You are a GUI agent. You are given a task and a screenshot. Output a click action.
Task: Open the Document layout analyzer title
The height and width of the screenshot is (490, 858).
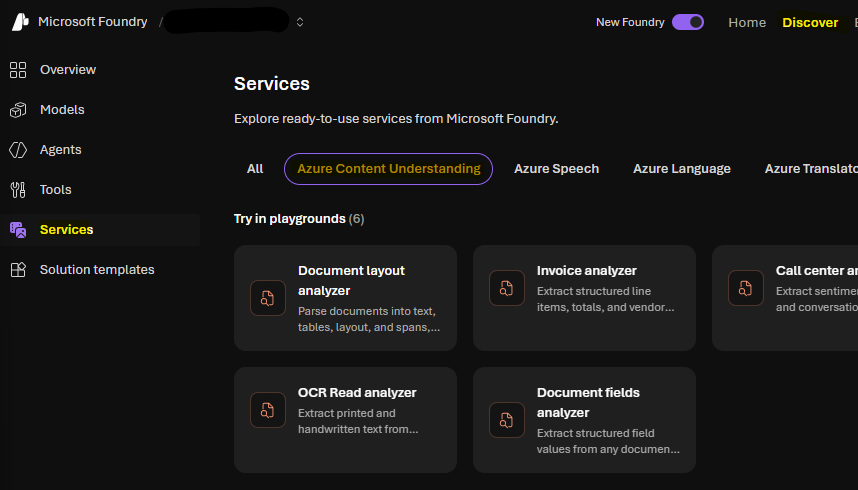click(x=351, y=280)
